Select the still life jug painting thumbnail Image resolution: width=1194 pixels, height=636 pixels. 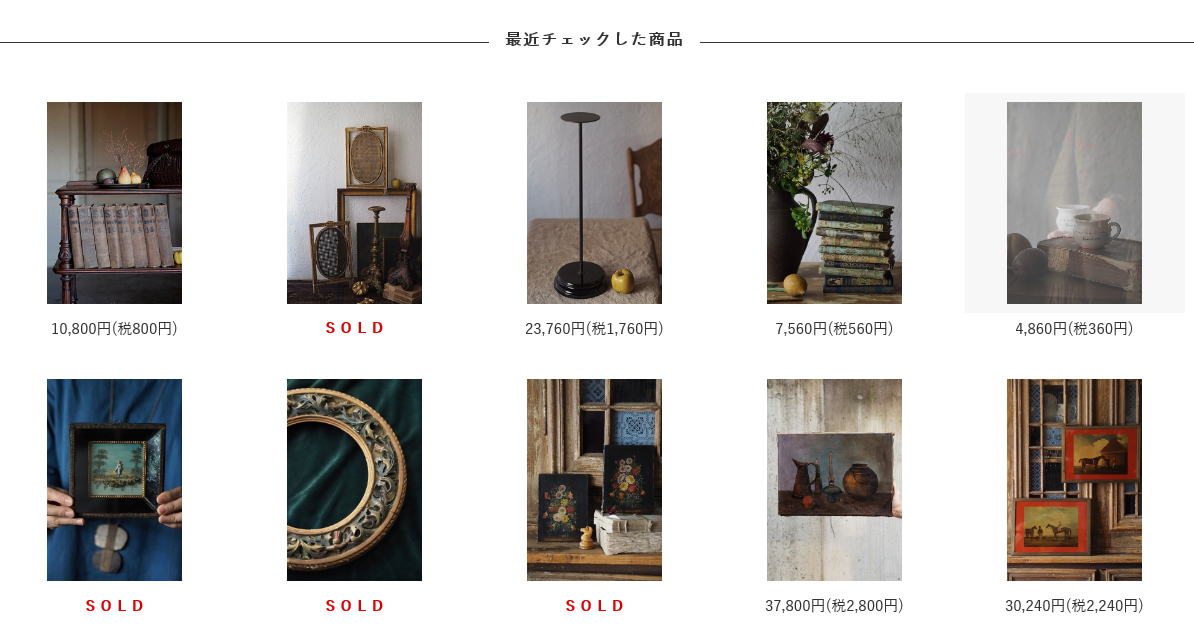(x=834, y=480)
